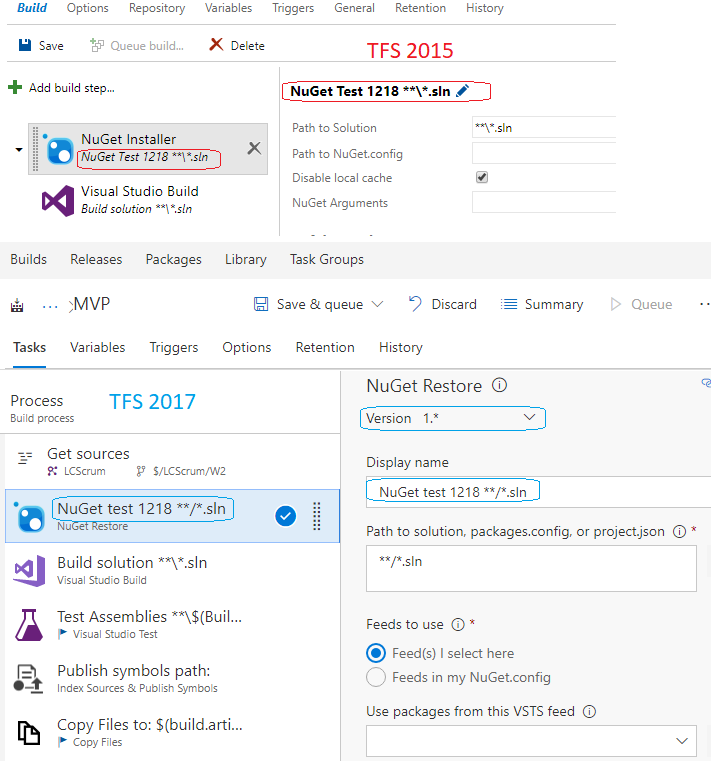Click the NuGet Restore task icon in TFS 2017
Image resolution: width=711 pixels, height=761 pixels.
coord(30,517)
